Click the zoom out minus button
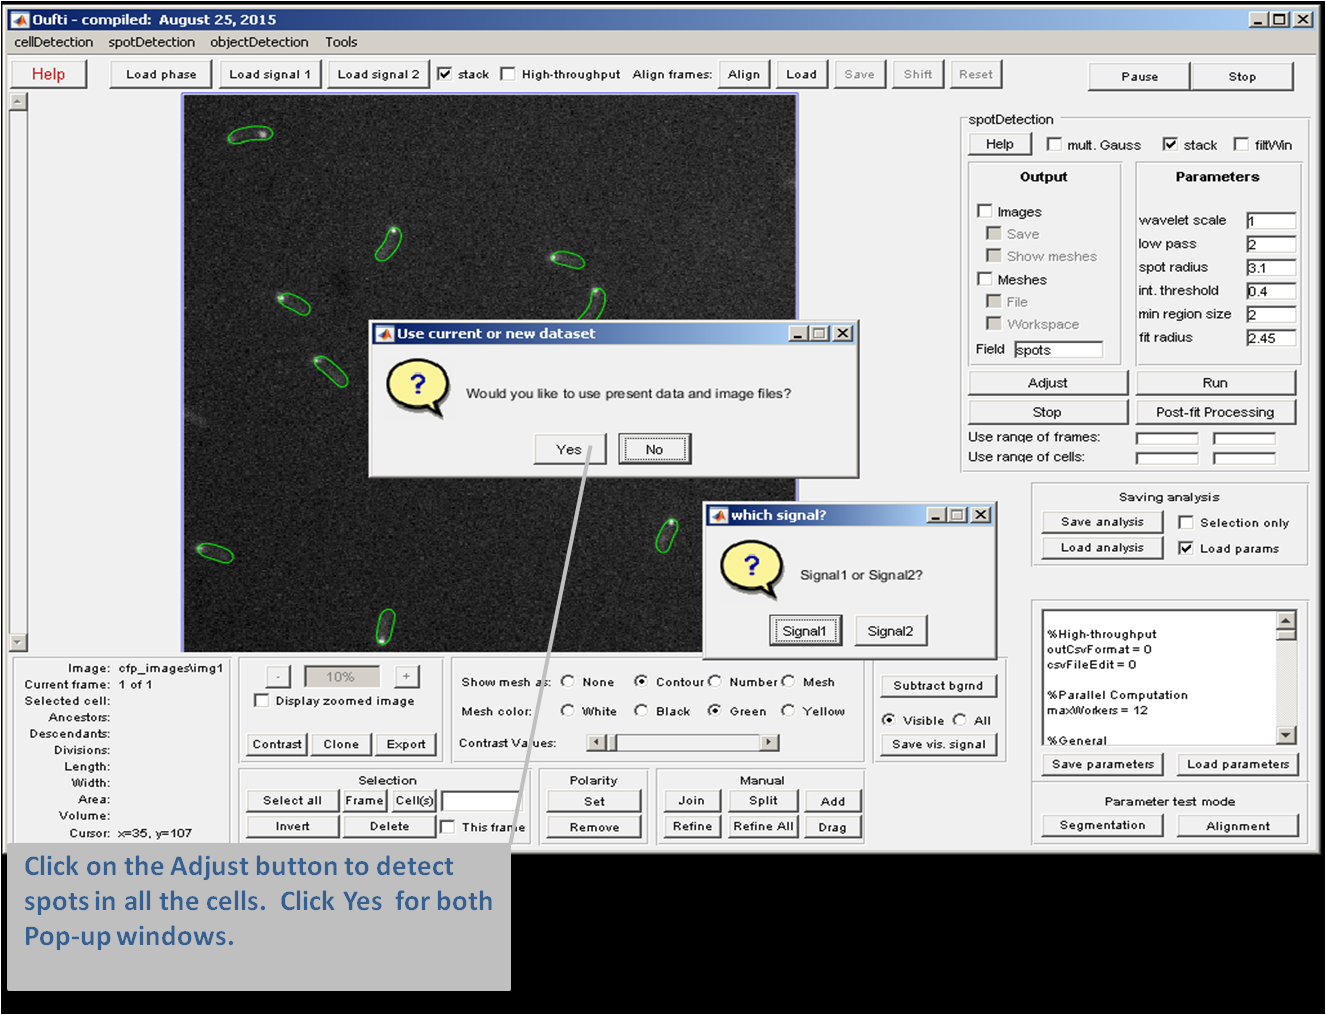1326x1015 pixels. click(x=279, y=677)
